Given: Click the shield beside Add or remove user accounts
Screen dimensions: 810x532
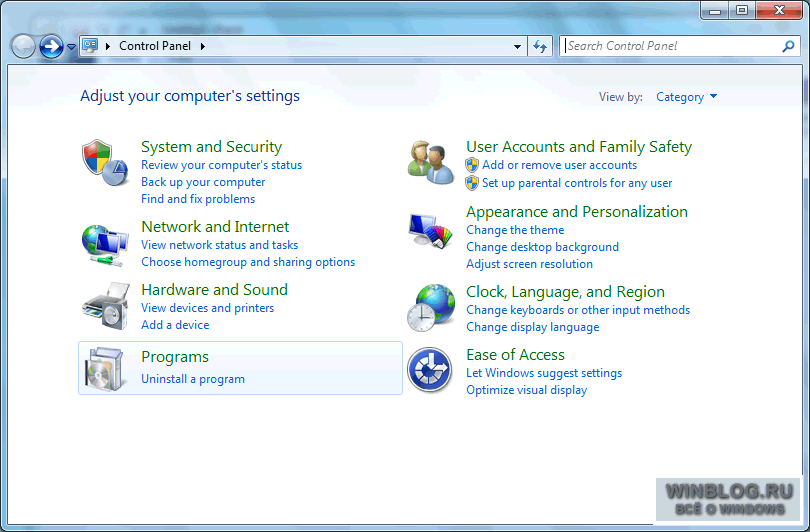Looking at the screenshot, I should click(x=472, y=165).
